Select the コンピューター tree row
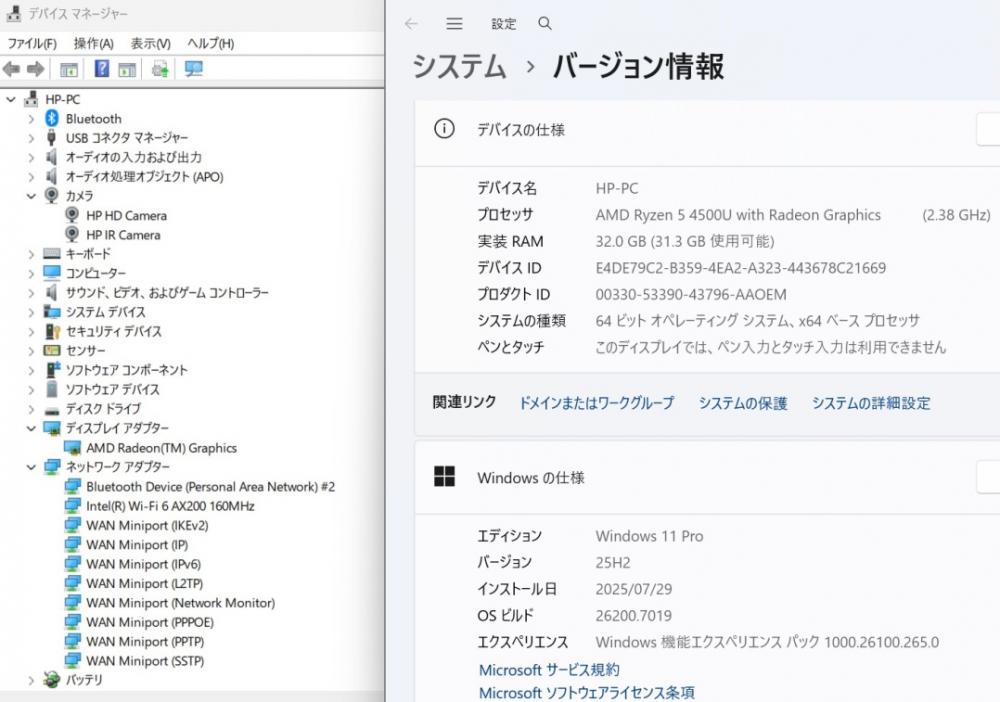The image size is (1000, 702). [96, 274]
